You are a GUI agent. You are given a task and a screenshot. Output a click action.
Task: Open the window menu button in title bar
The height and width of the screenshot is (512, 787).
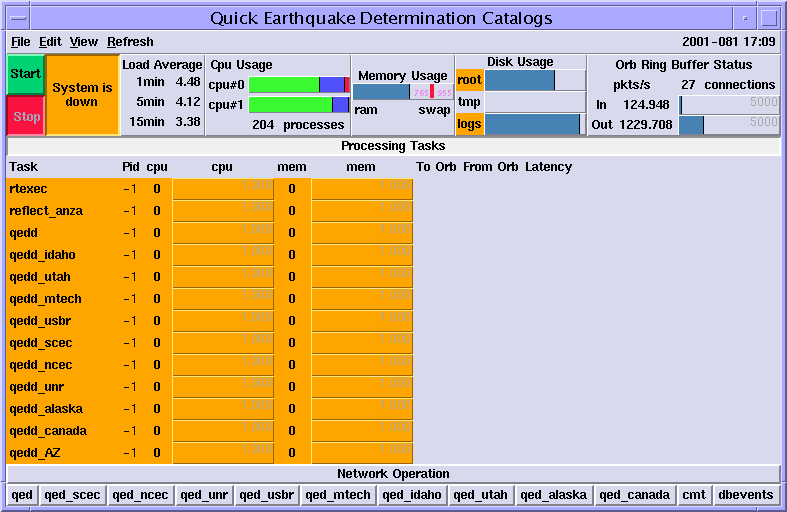point(19,19)
